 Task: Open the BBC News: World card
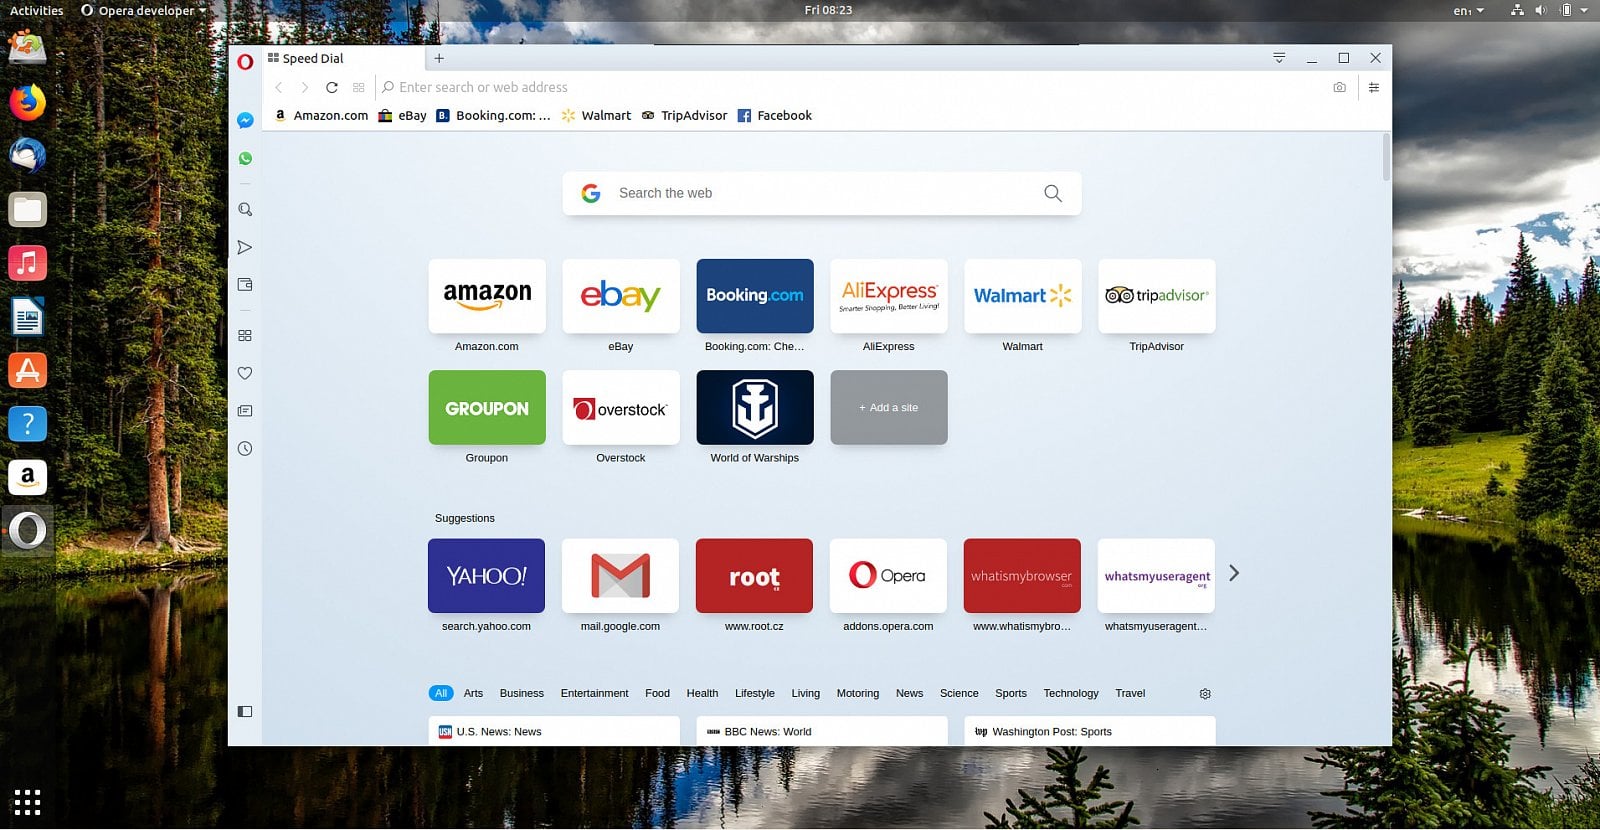[x=822, y=731]
